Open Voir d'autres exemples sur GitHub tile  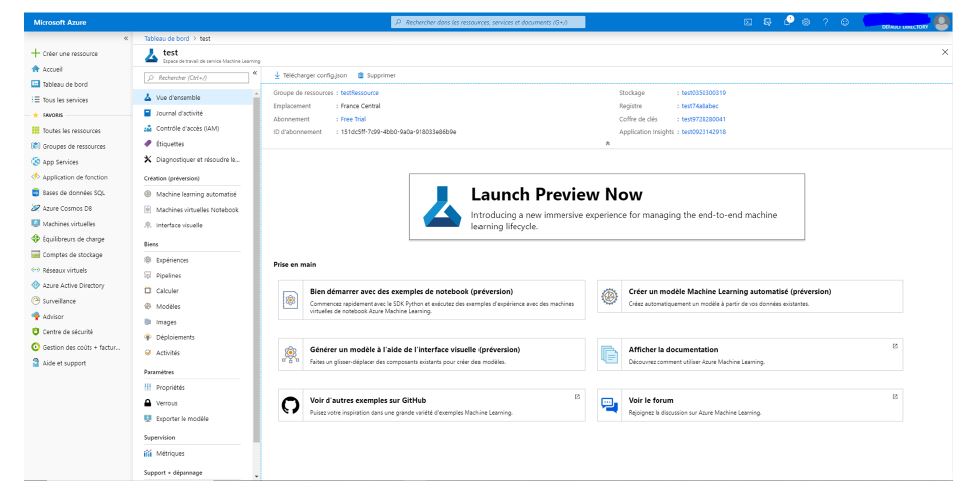tap(433, 404)
